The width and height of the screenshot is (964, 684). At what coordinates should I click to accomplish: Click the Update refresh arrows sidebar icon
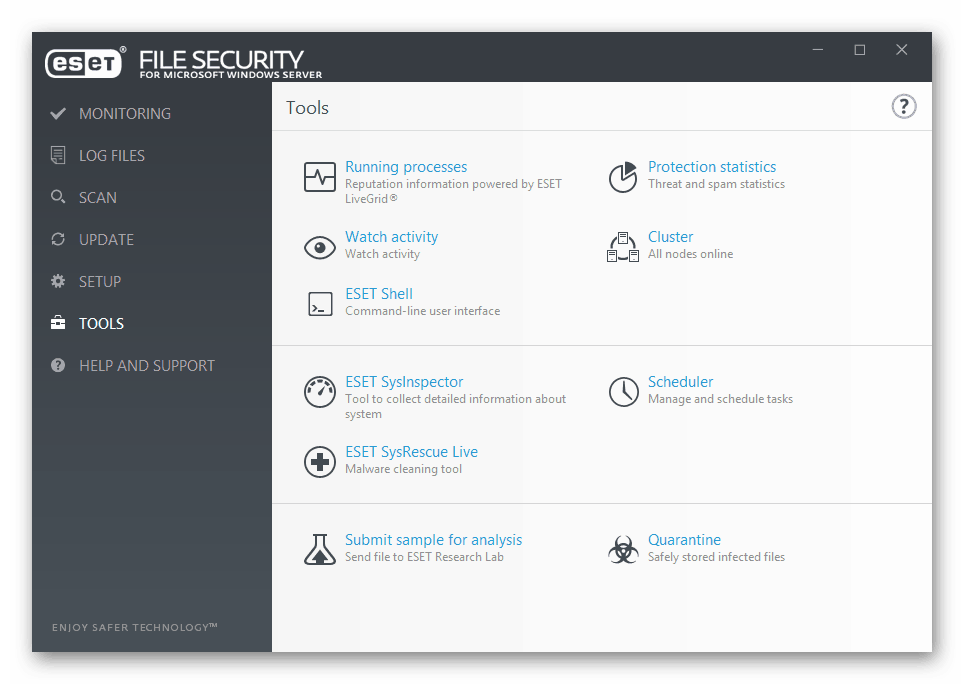click(x=58, y=239)
